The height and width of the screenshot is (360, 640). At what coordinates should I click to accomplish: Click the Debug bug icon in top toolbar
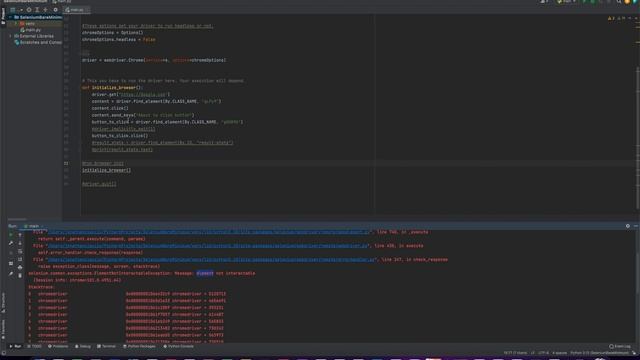(593, 2)
